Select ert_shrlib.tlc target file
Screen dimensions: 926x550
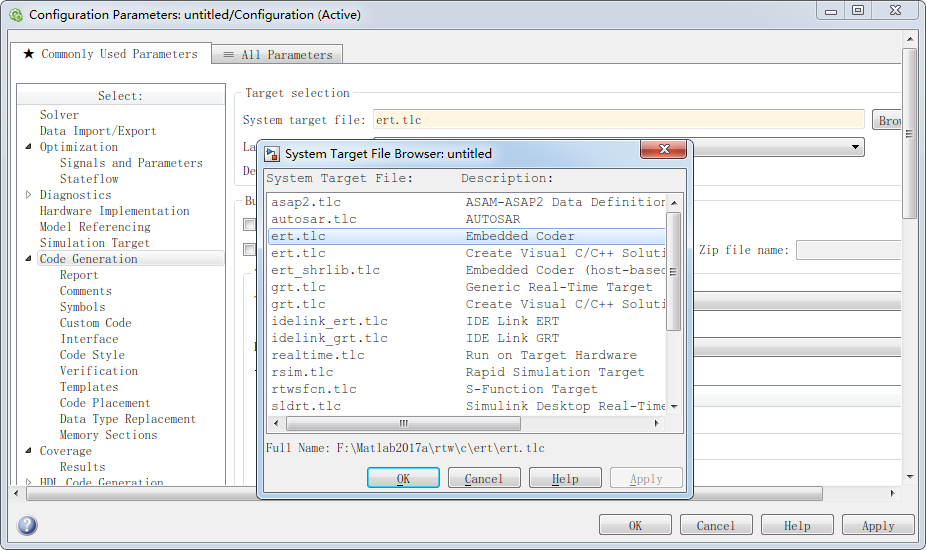467,270
